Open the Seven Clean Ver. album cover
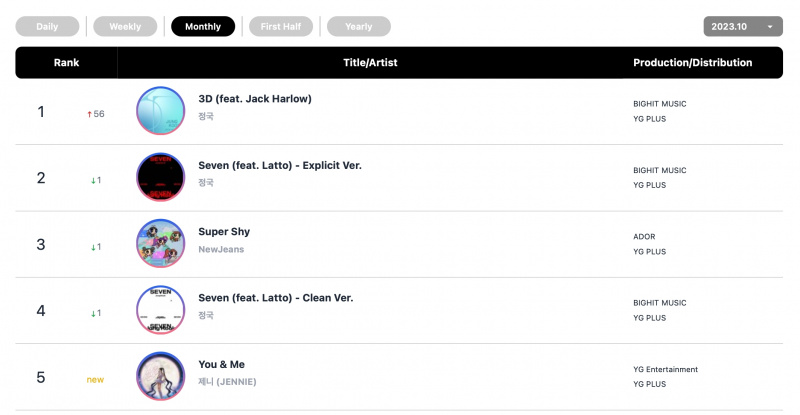This screenshot has width=800, height=415. pos(161,310)
